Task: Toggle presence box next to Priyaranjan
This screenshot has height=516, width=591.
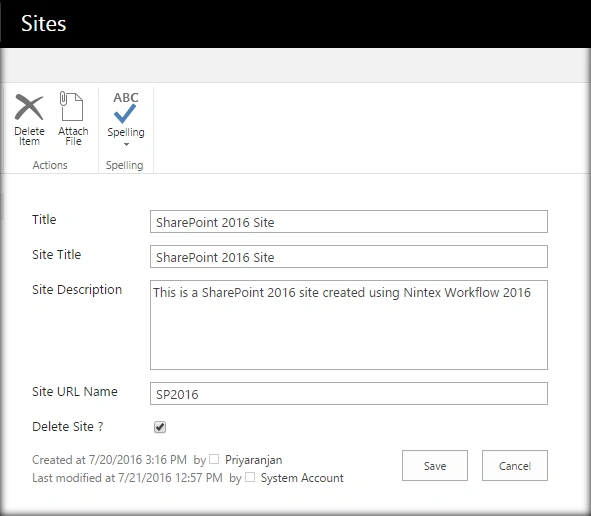Action: (214, 459)
